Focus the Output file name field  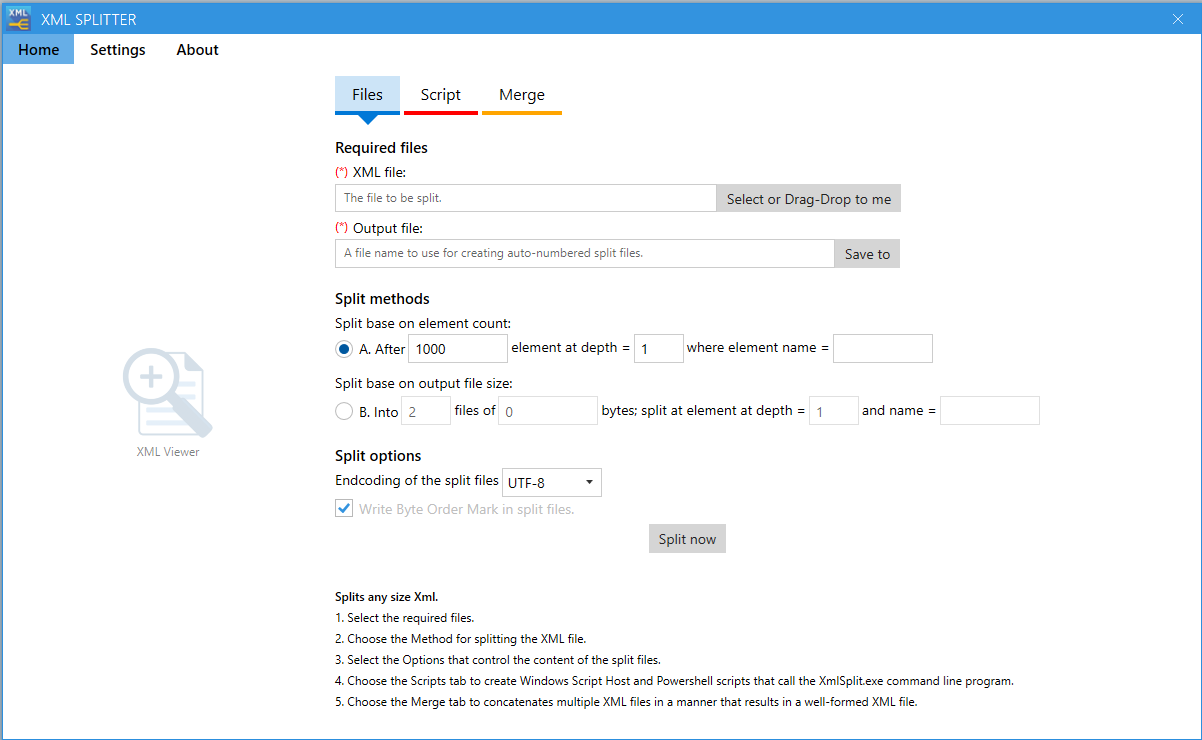585,254
